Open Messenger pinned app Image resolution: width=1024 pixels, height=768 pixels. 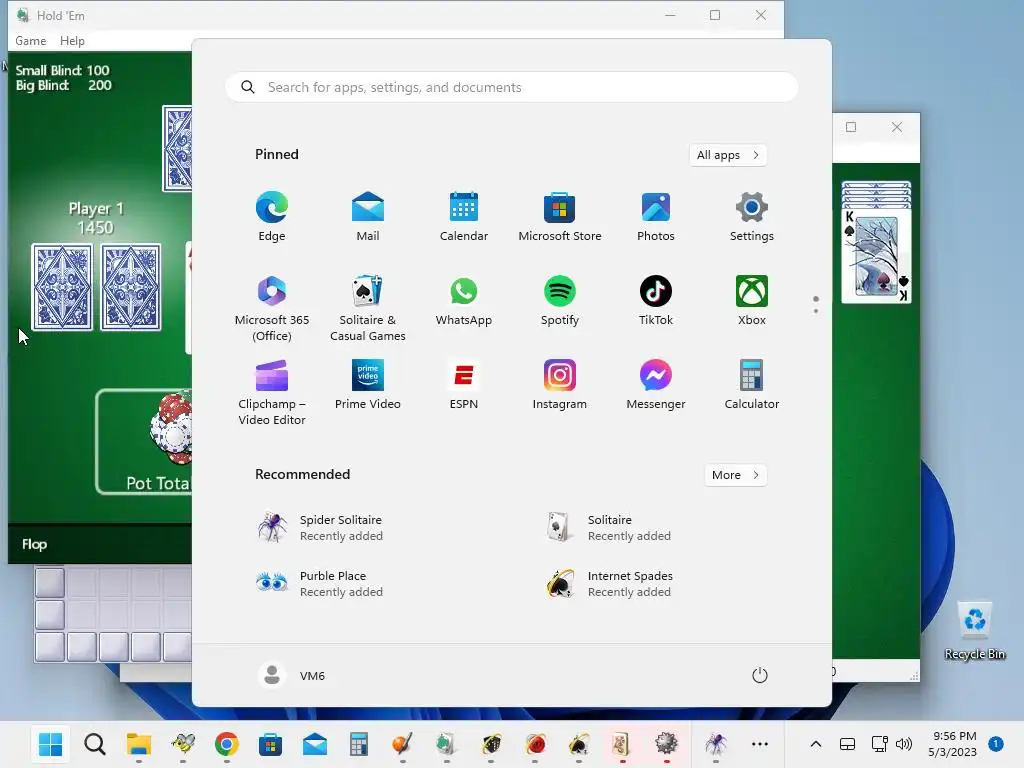point(656,385)
